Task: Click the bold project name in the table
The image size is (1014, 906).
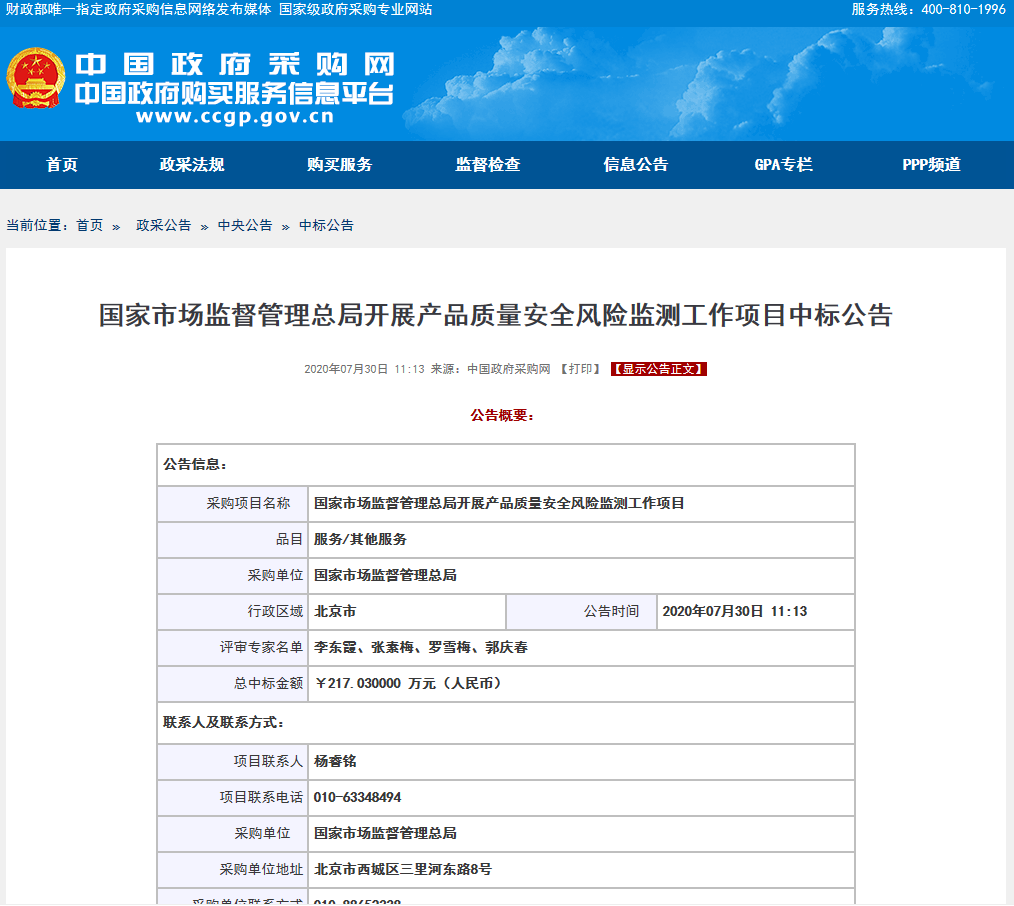Action: tap(497, 503)
